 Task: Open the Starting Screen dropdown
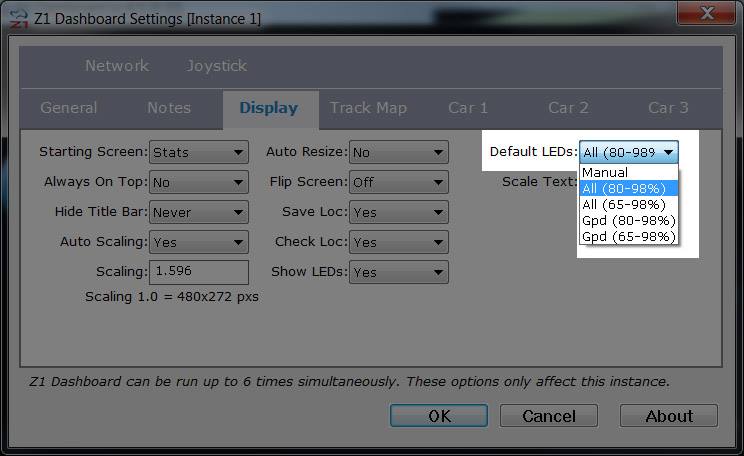199,152
